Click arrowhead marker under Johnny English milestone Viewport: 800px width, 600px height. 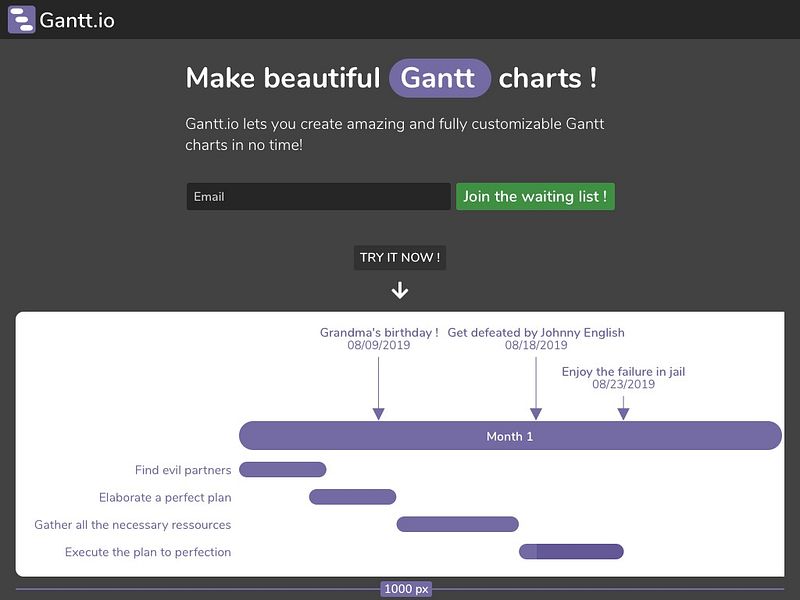(x=536, y=414)
